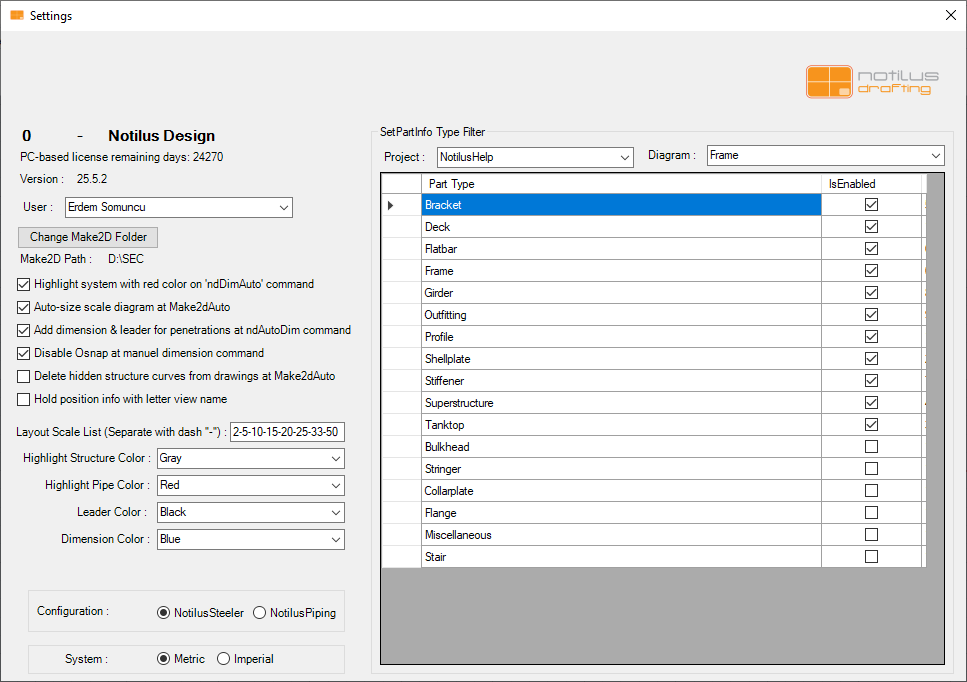Disable 'Auto-size scale diagram at Make2dAuto'
The image size is (967, 682).
click(24, 308)
